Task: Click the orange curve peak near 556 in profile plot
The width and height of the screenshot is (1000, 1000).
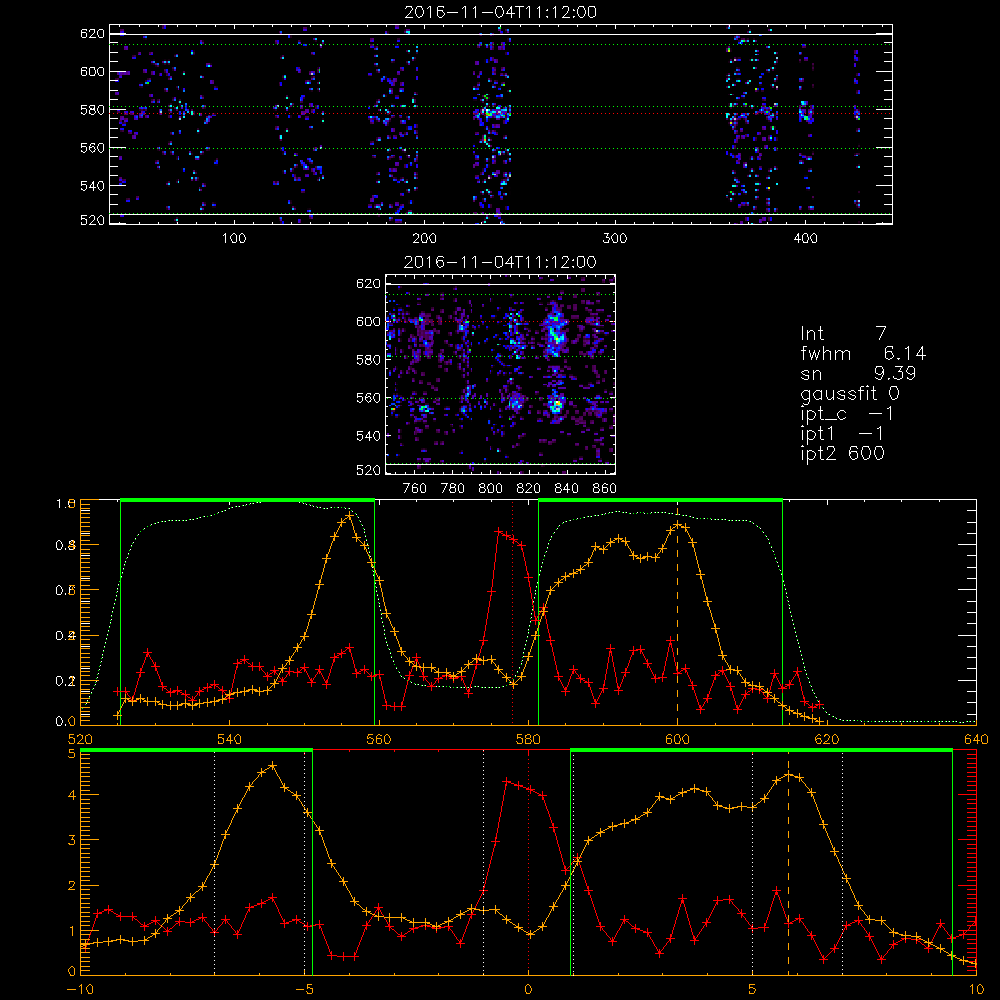Action: pyautogui.click(x=349, y=515)
